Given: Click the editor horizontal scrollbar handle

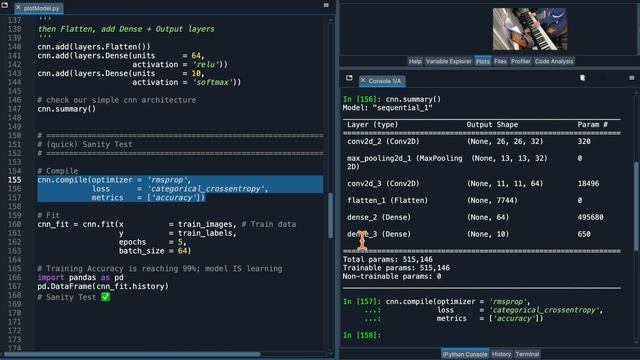Looking at the screenshot, I should pyautogui.click(x=131, y=354).
